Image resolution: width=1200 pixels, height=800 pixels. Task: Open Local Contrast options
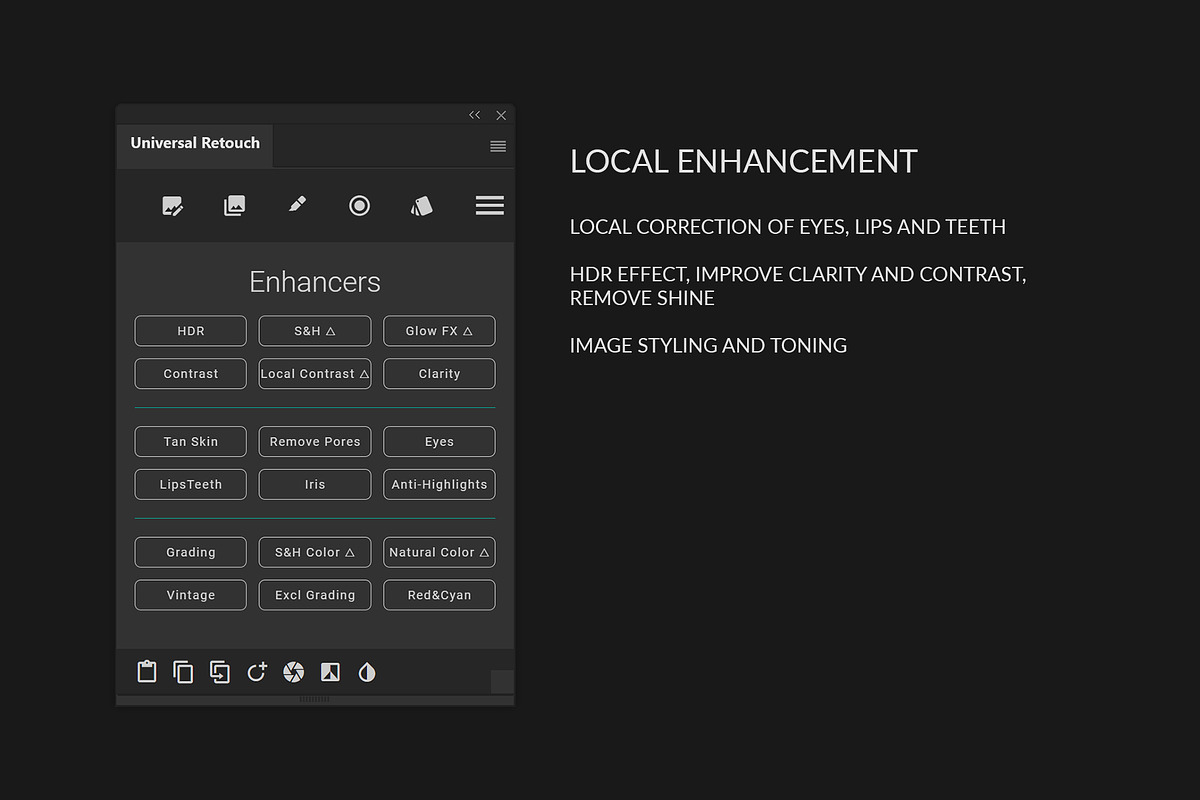(x=315, y=374)
